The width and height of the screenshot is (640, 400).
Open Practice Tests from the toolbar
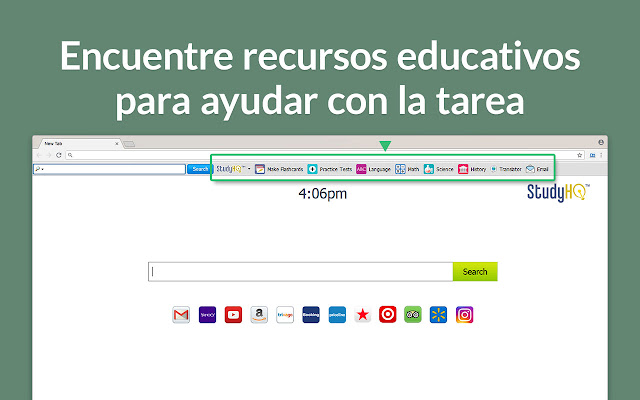(330, 169)
